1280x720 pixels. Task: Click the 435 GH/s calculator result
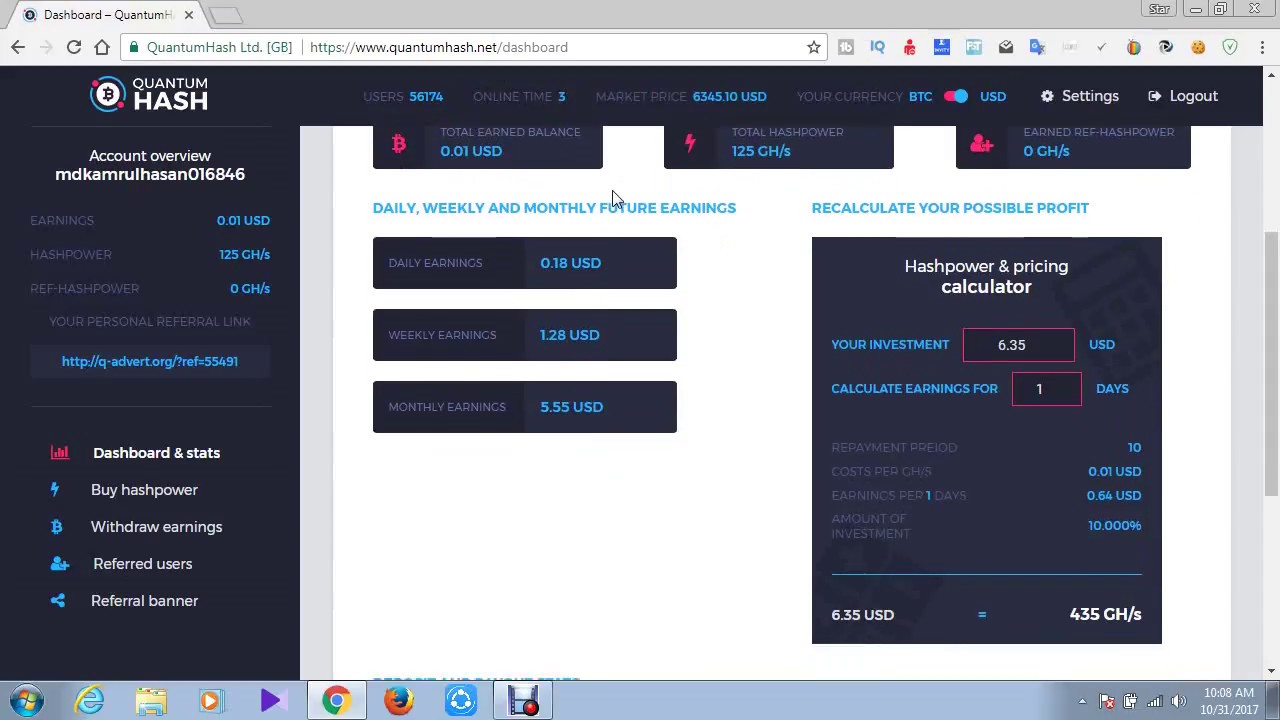[1105, 614]
